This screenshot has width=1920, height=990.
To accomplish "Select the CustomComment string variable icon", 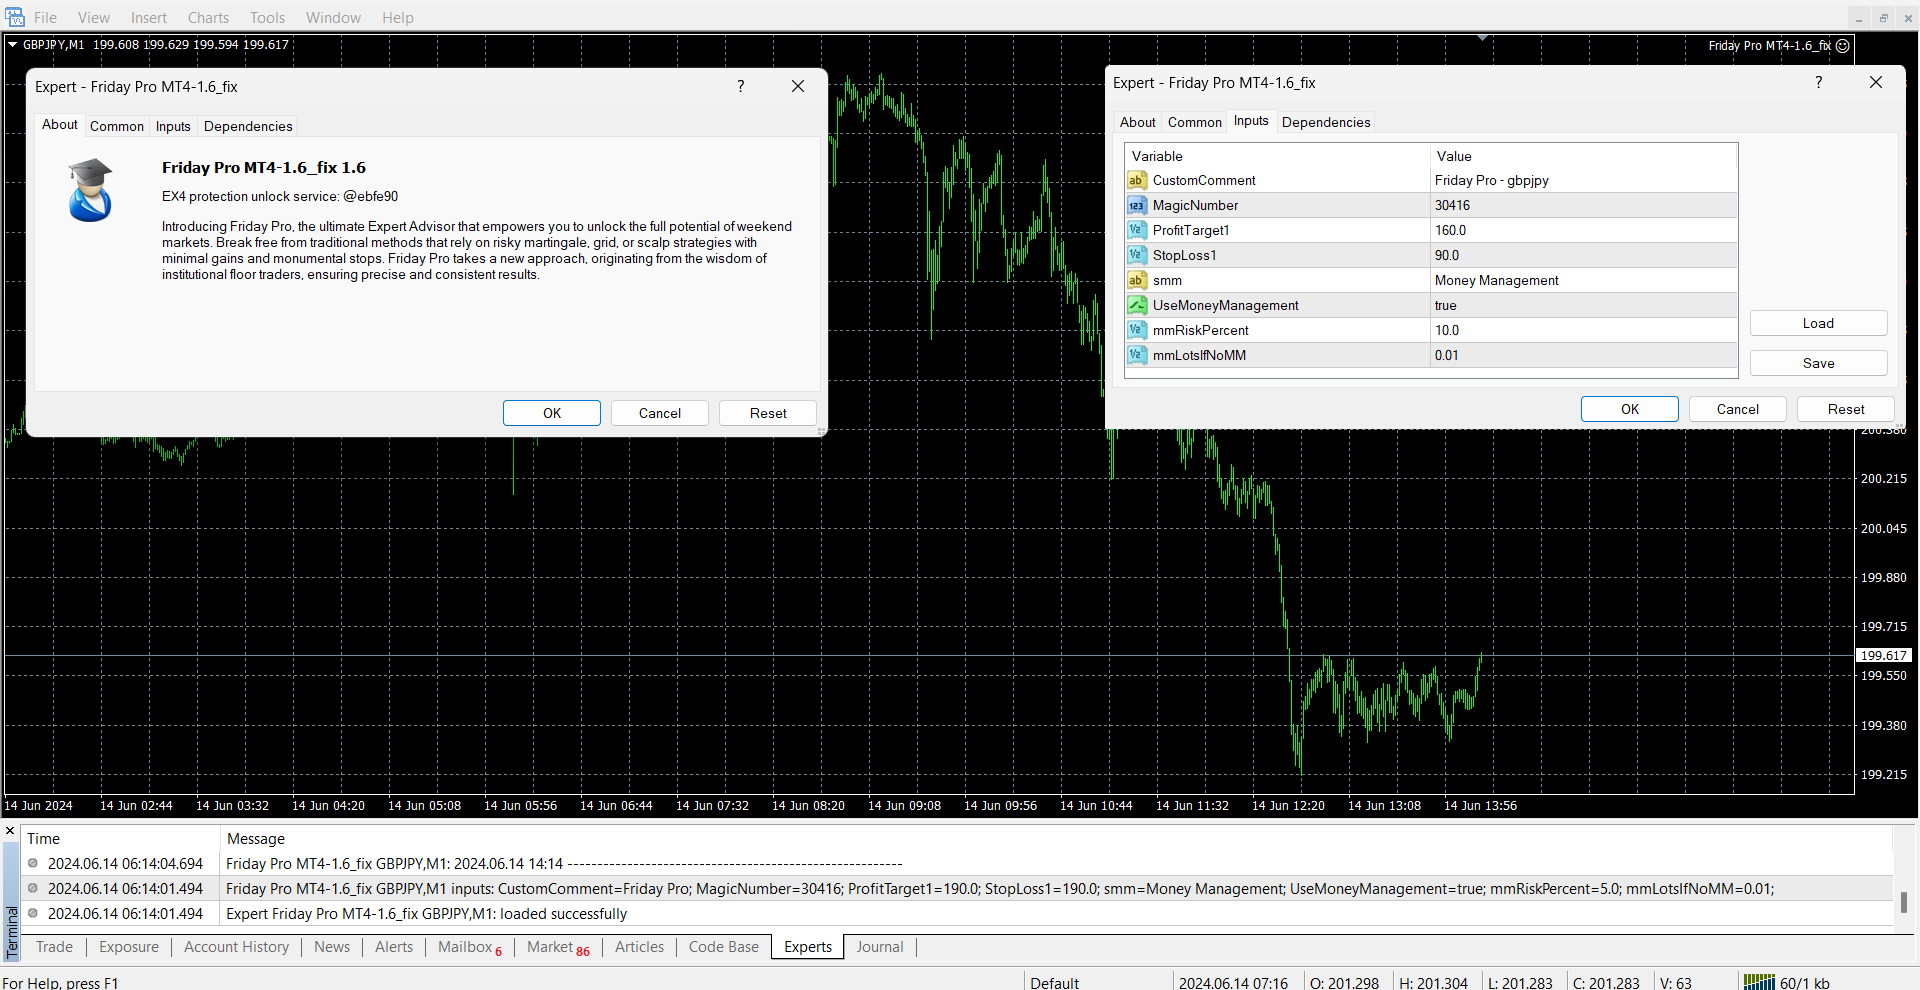I will pos(1137,181).
